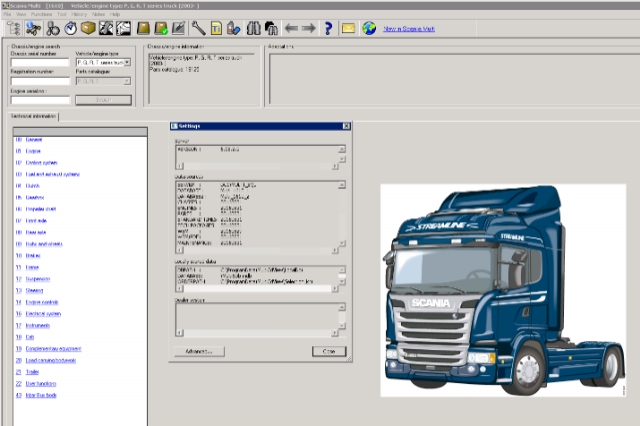Viewport: 640px width, 426px height.
Task: Click the plain brown book icon
Action: (x=143, y=29)
